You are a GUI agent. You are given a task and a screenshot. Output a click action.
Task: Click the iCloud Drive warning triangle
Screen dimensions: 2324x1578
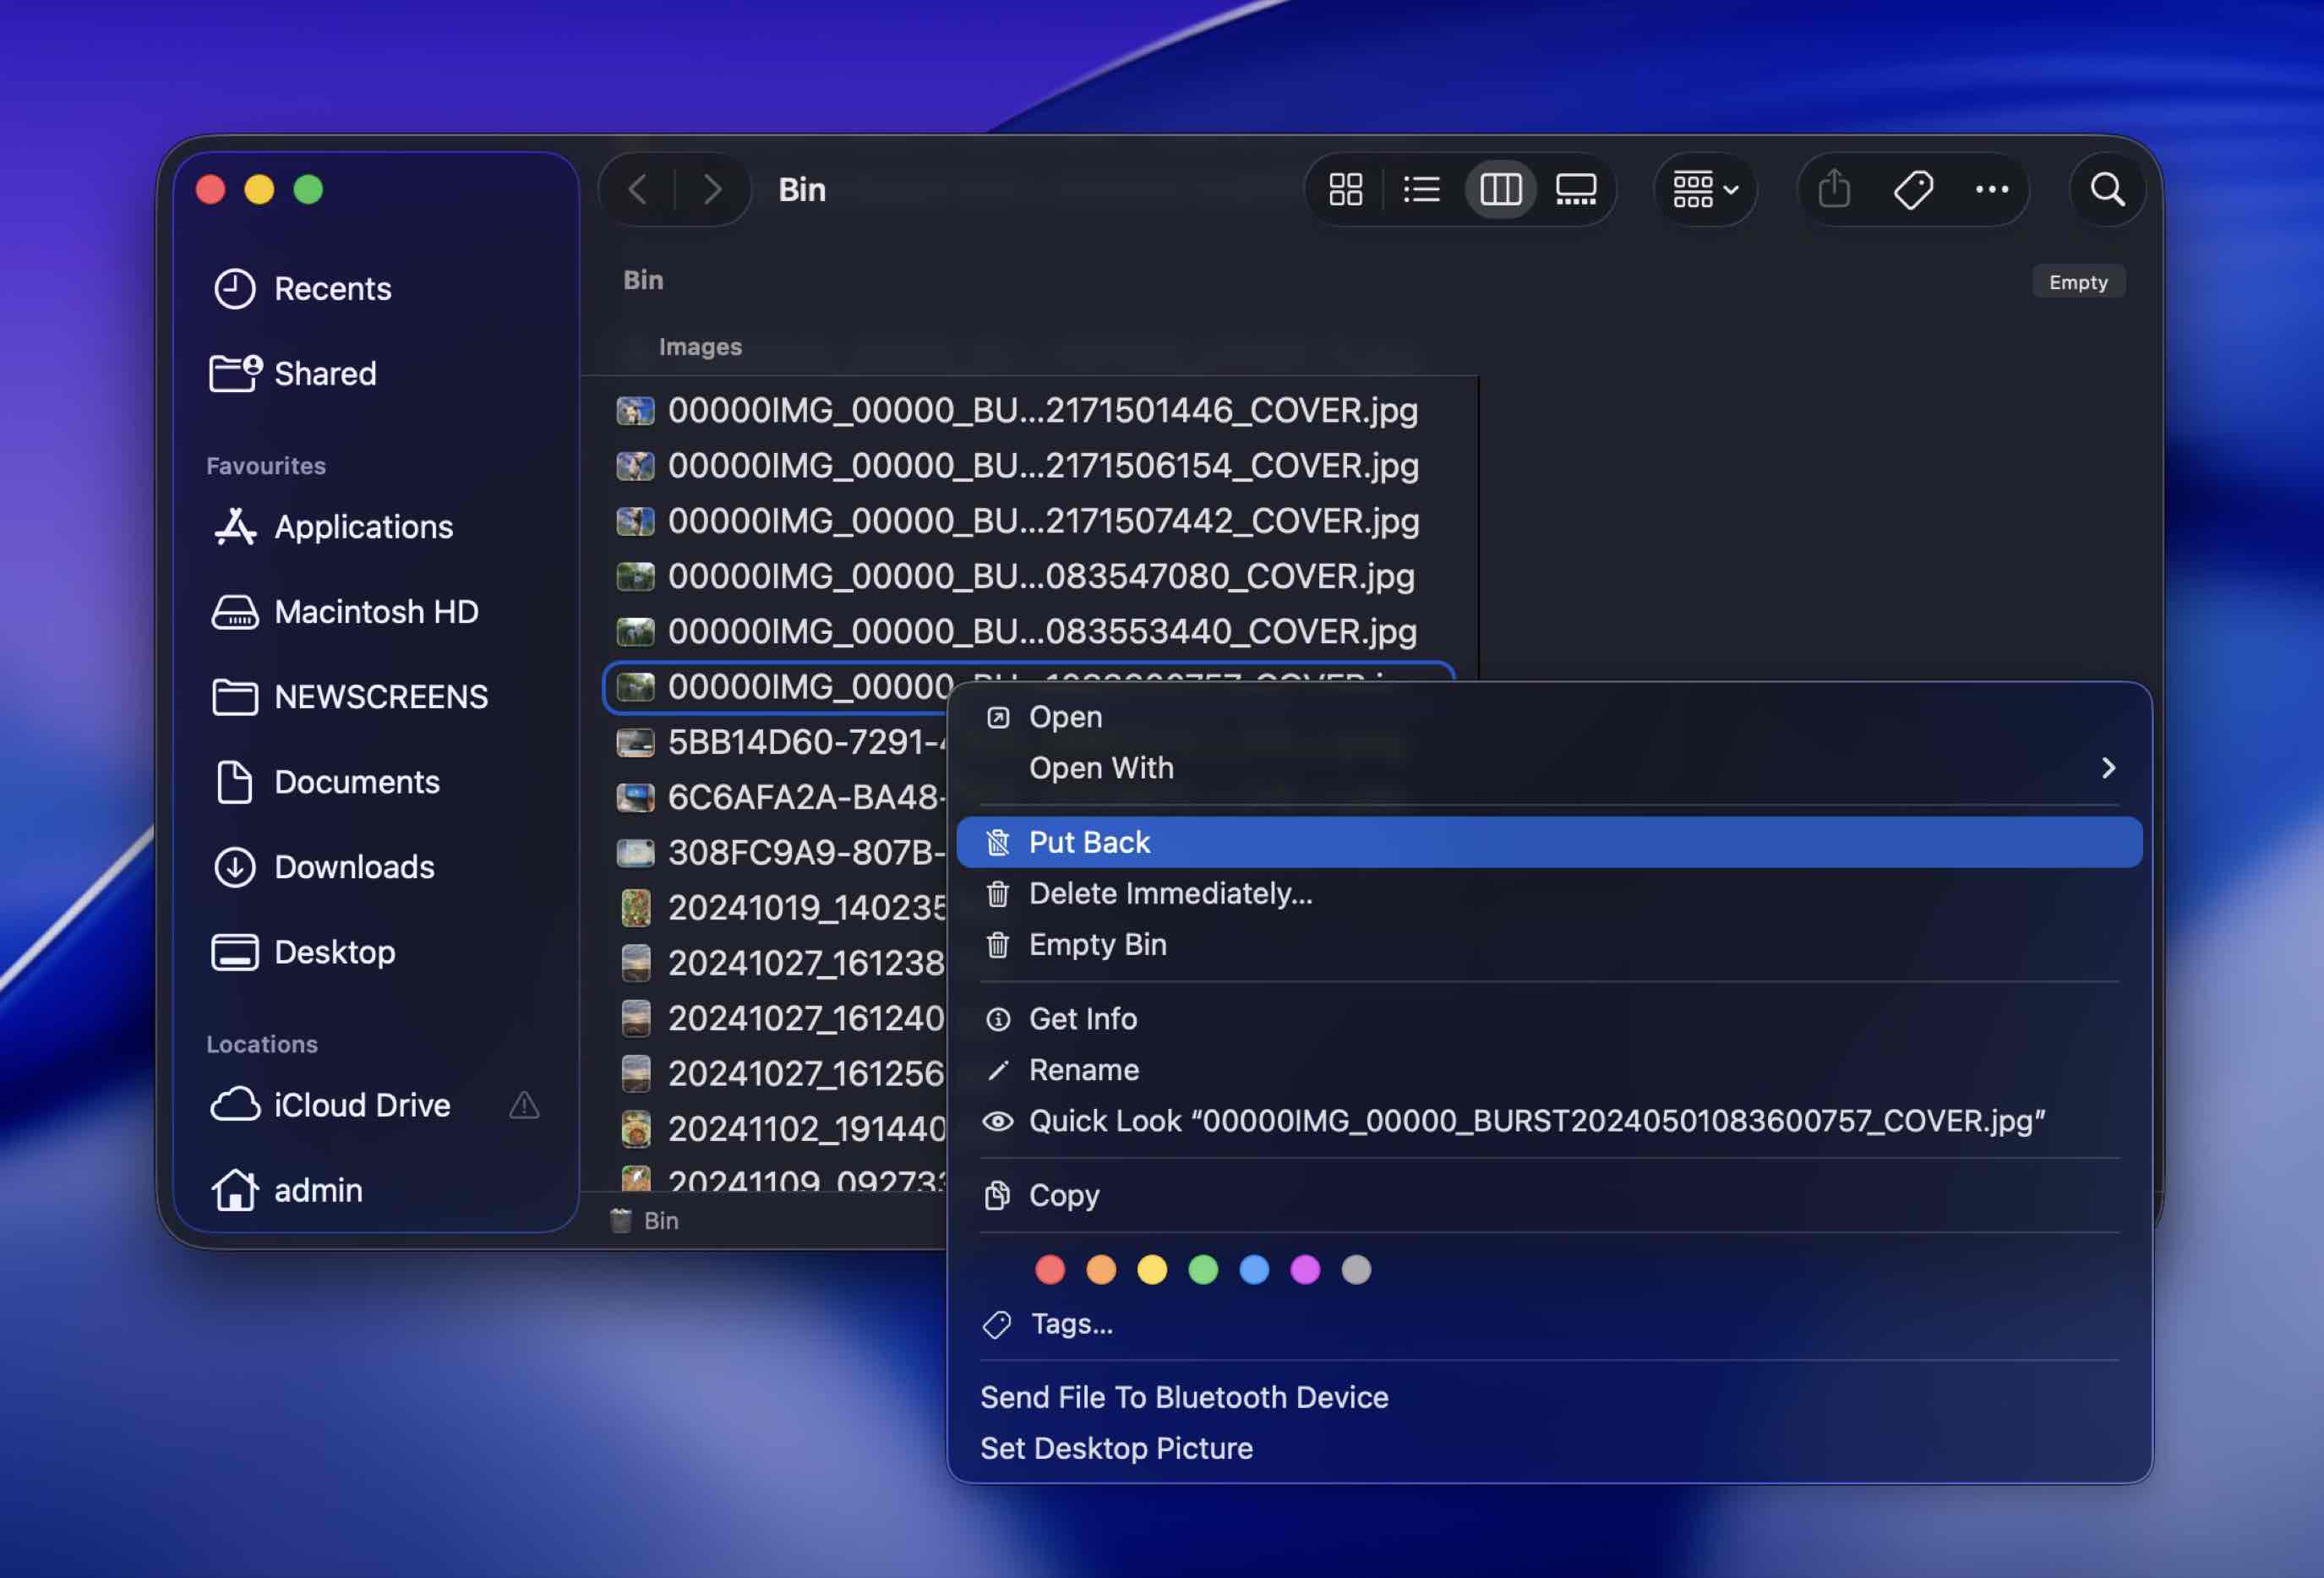tap(524, 1105)
